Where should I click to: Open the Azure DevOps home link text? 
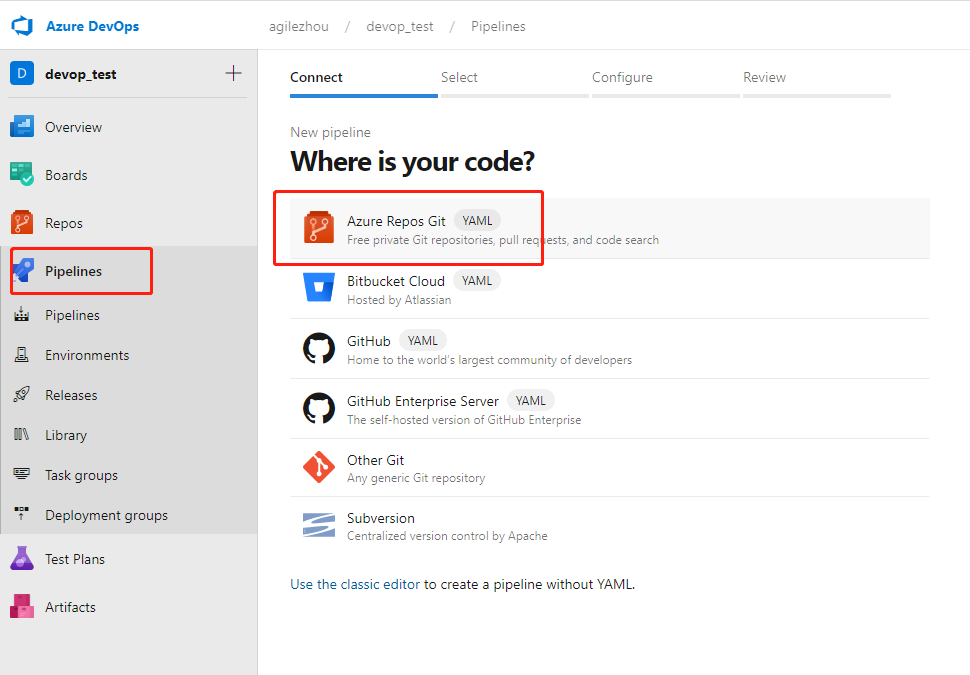point(92,26)
